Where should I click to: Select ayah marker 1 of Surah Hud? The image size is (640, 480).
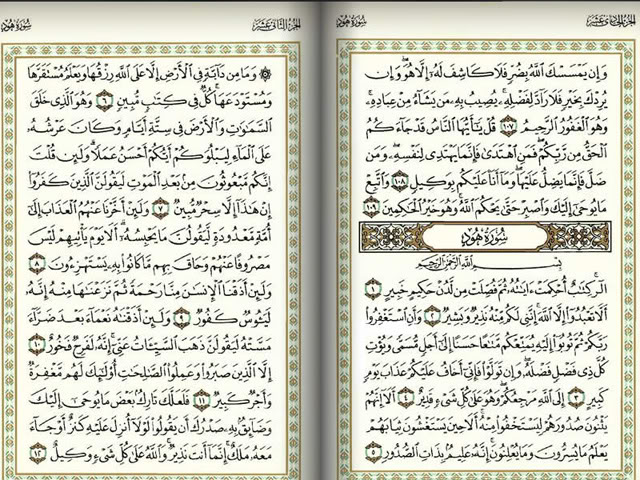(x=372, y=289)
